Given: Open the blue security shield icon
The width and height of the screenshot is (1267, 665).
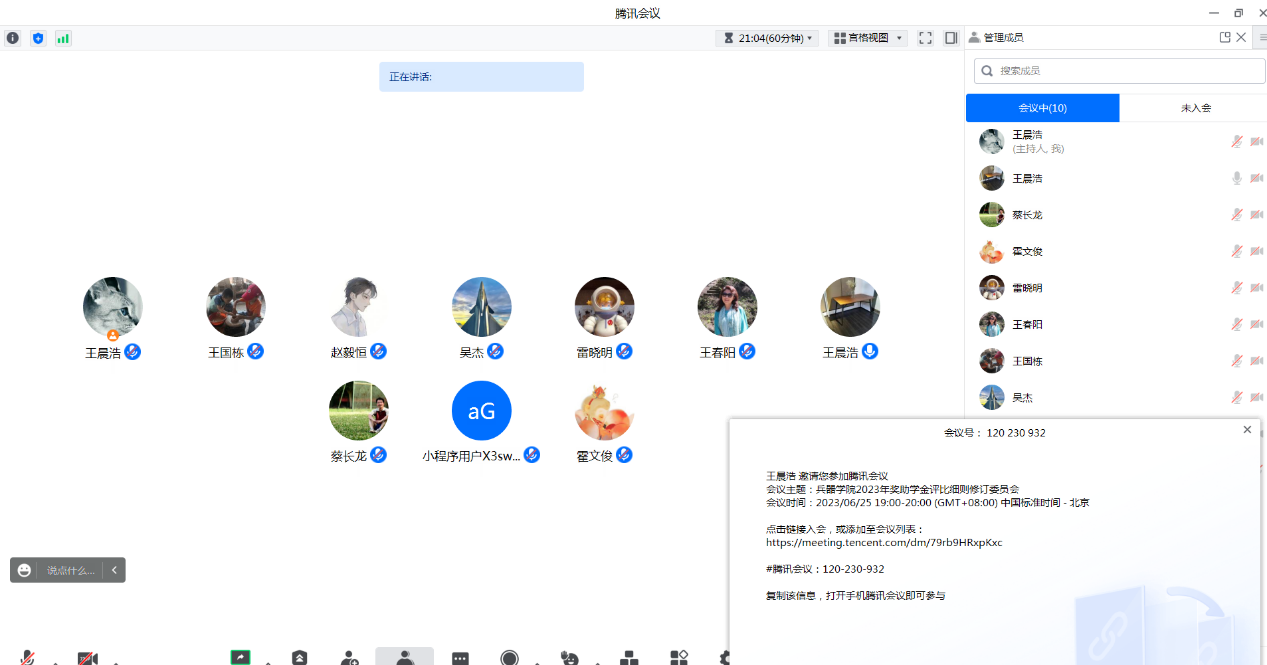Looking at the screenshot, I should pos(38,38).
